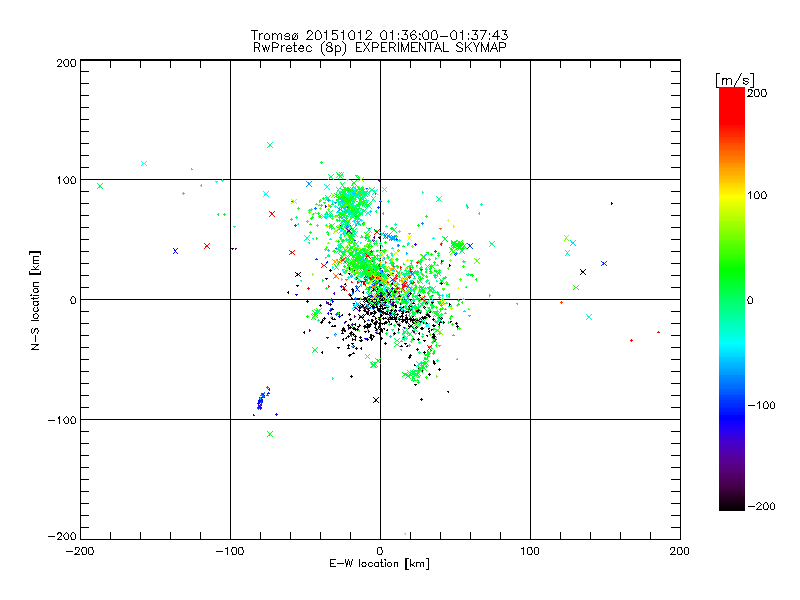This screenshot has height=600, width=800.
Task: Click the colorbar label '0' near green
Action: [750, 301]
